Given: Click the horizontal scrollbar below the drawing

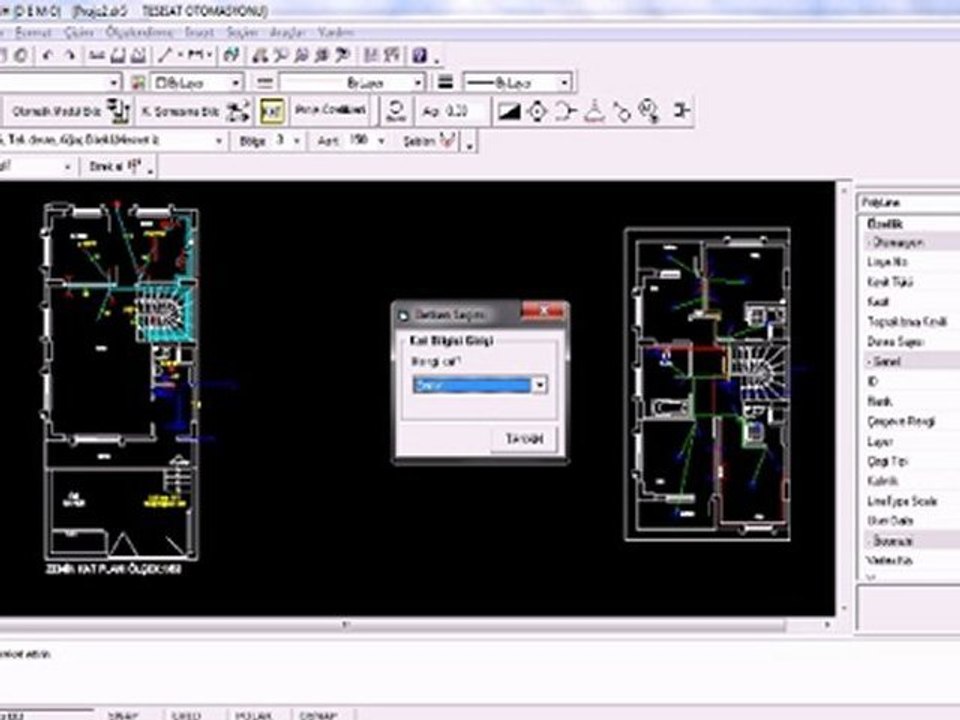Looking at the screenshot, I should point(392,625).
